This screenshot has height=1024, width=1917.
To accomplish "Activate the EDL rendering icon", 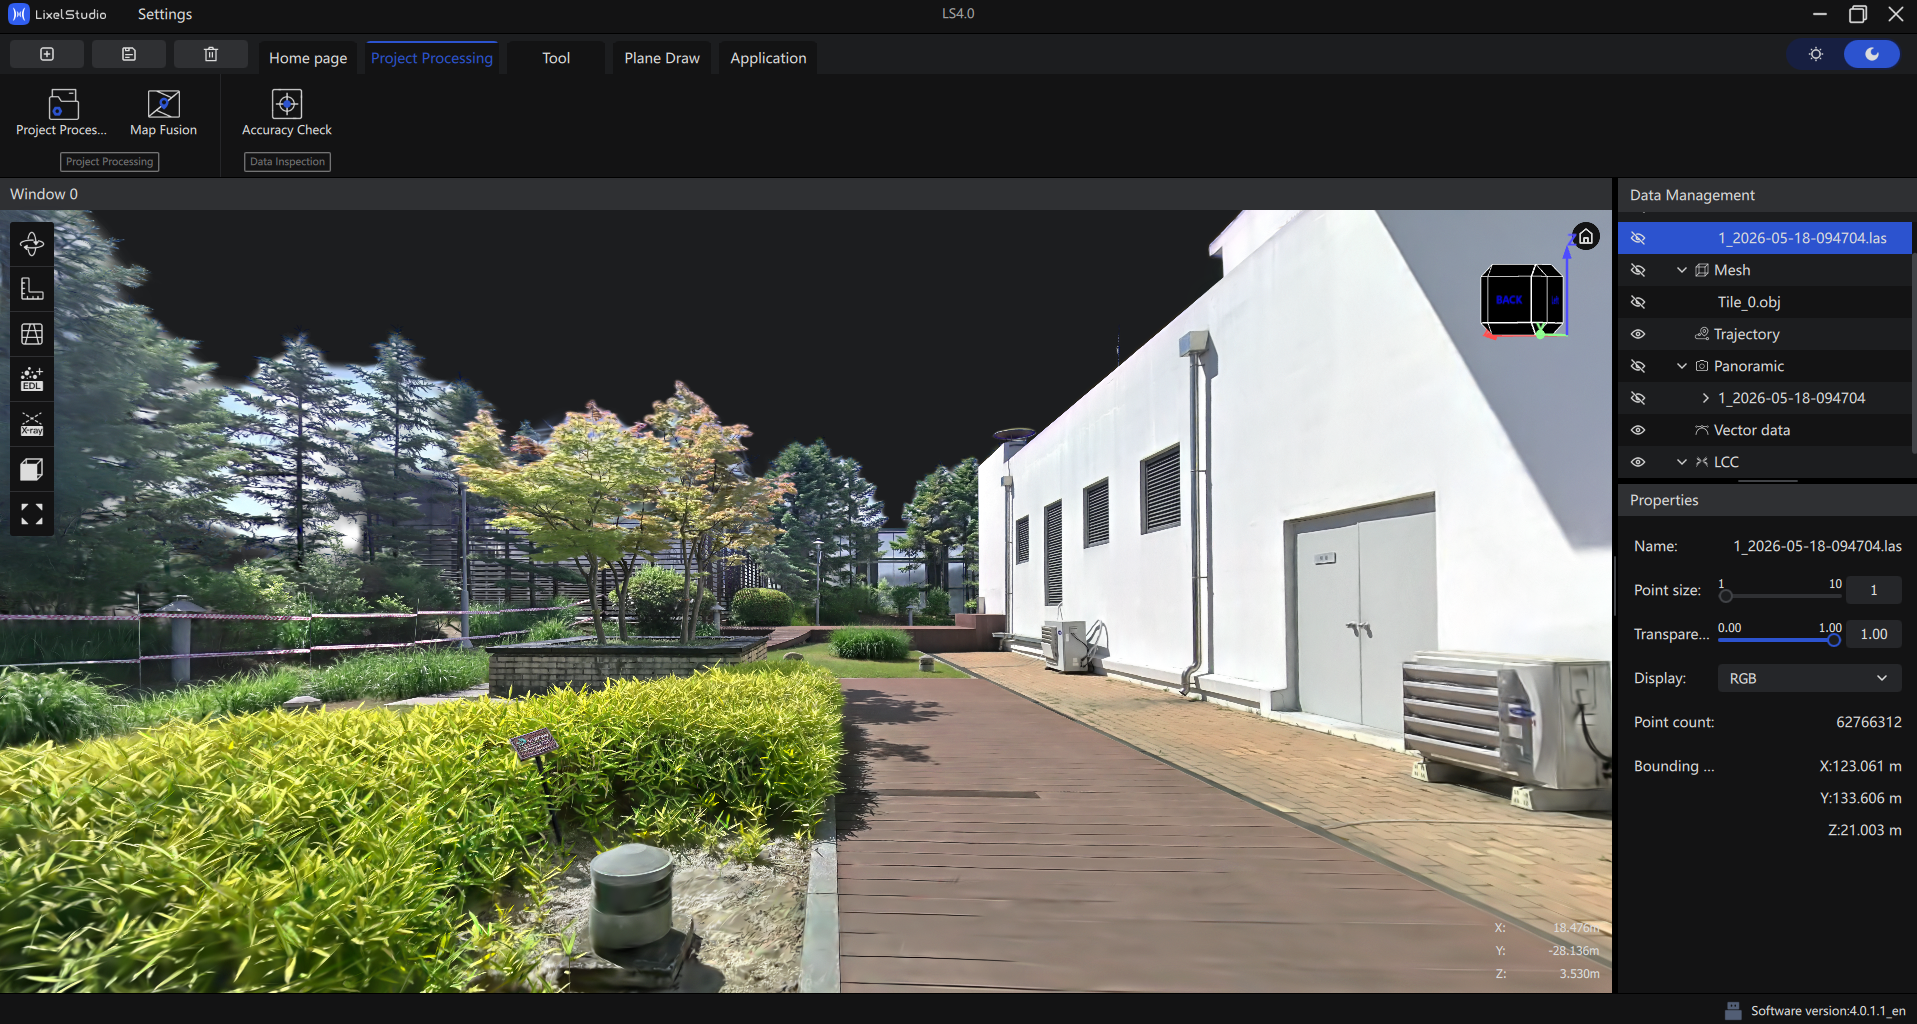I will (x=32, y=379).
